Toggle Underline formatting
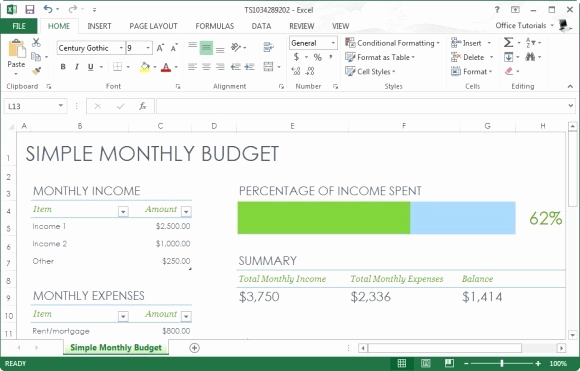This screenshot has width=580, height=371. click(90, 67)
